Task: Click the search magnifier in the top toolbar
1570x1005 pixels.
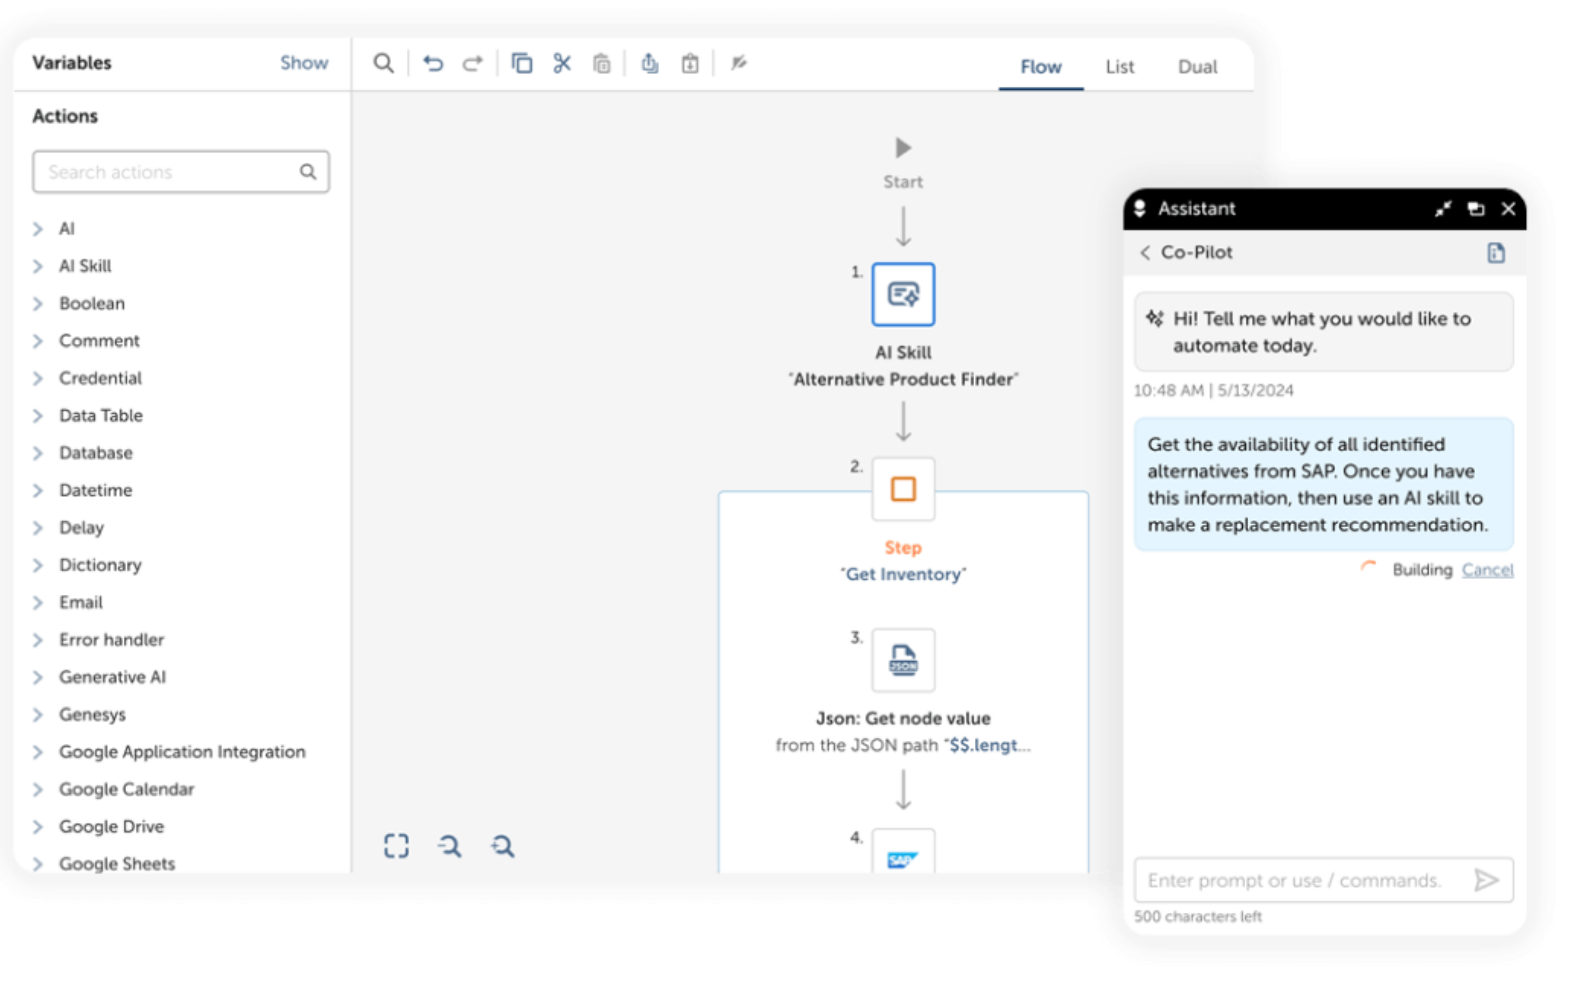Action: [x=383, y=63]
